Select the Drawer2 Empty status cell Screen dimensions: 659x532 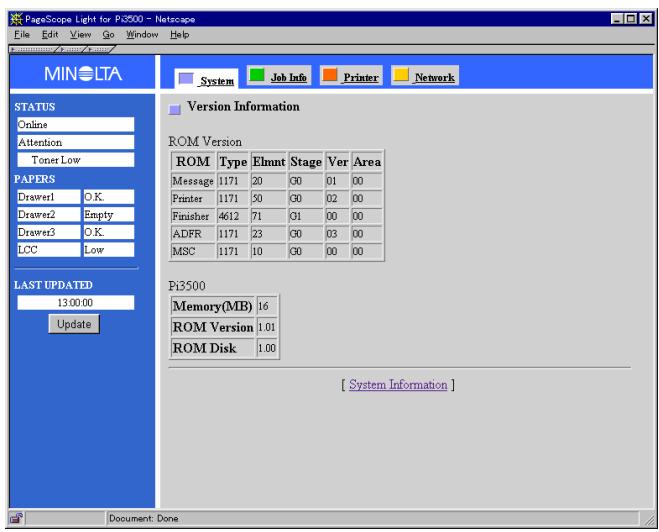[109, 214]
